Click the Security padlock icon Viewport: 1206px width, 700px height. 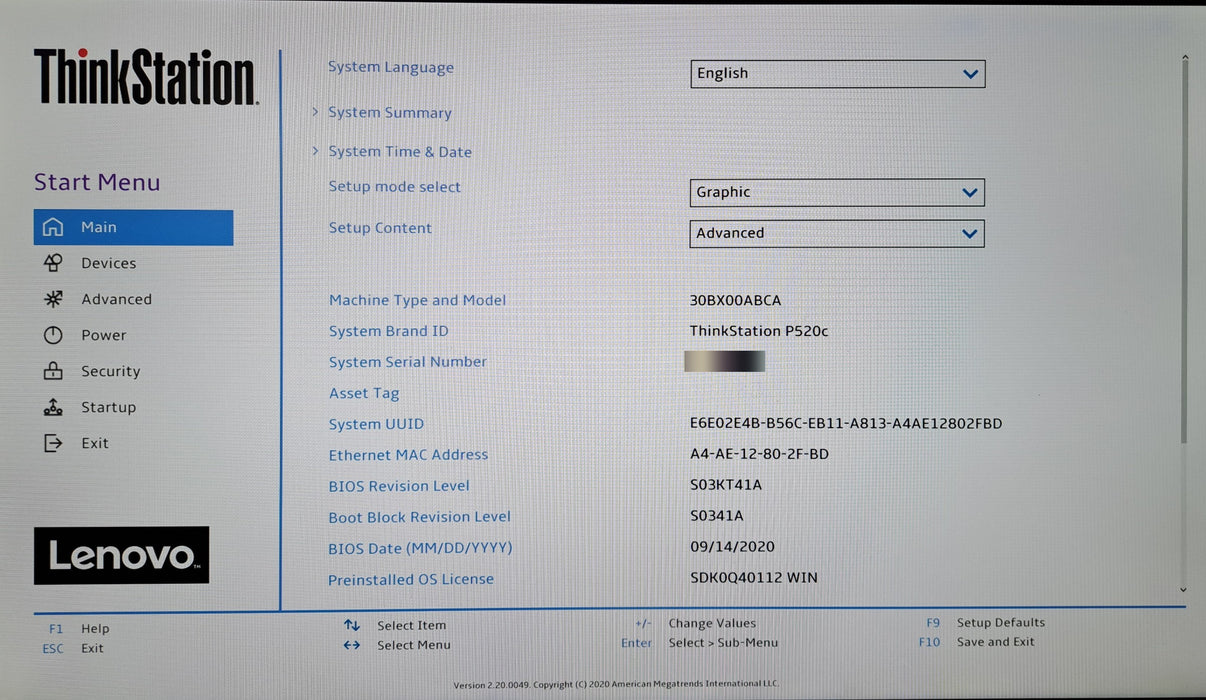click(53, 371)
